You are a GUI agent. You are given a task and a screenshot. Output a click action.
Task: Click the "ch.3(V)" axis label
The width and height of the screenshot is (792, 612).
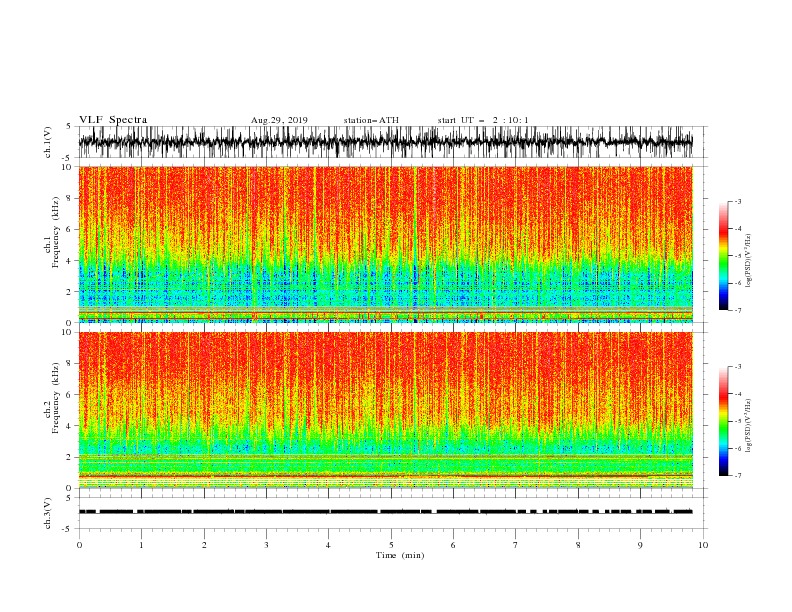pyautogui.click(x=48, y=513)
